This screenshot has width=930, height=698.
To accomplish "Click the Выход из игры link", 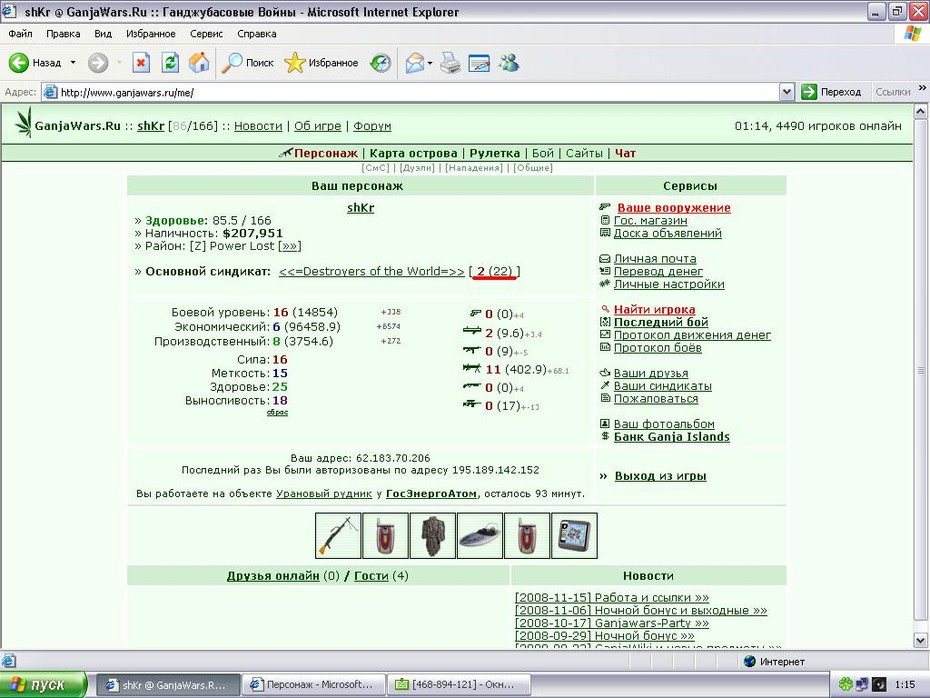I will coord(660,476).
